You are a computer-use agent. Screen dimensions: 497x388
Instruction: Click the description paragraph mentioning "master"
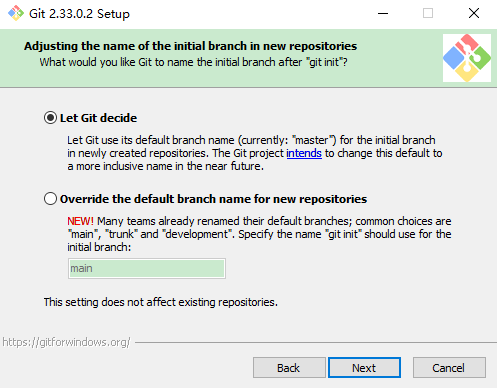click(255, 153)
